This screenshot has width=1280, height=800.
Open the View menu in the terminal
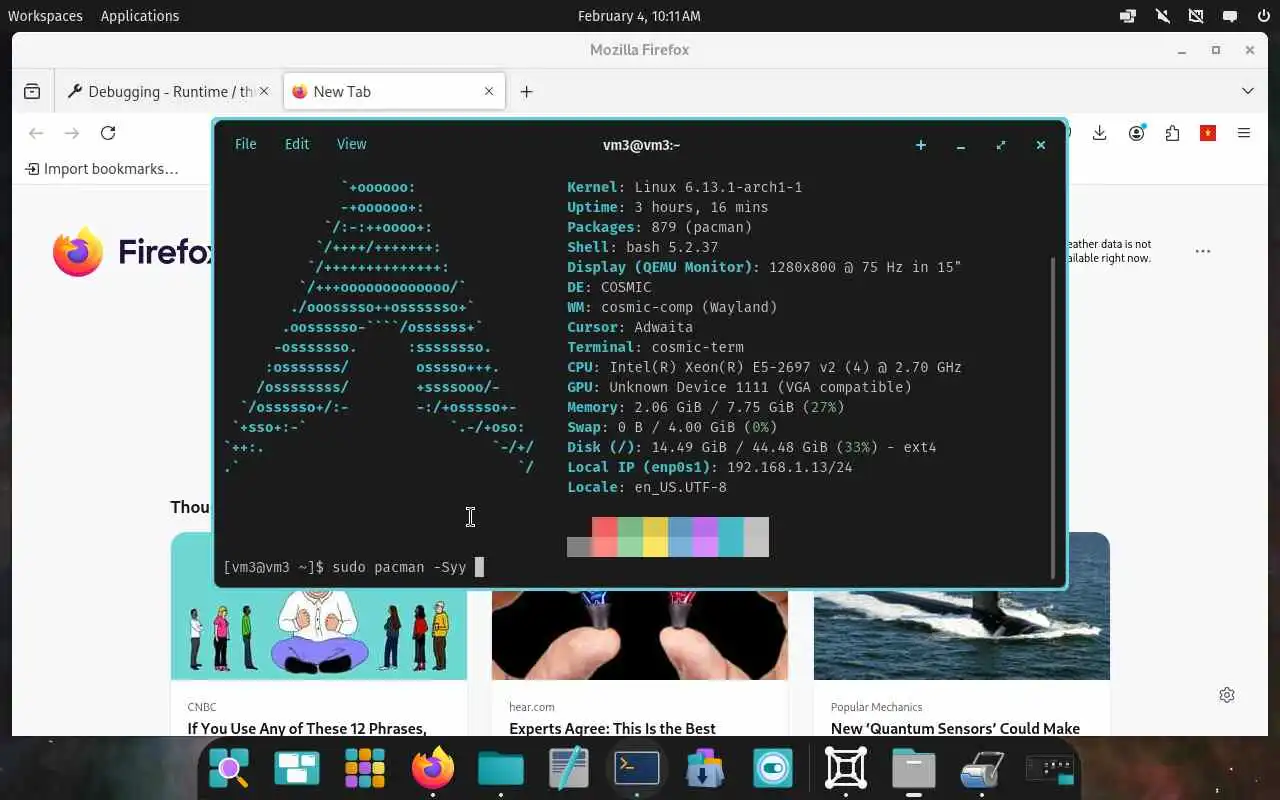(351, 144)
